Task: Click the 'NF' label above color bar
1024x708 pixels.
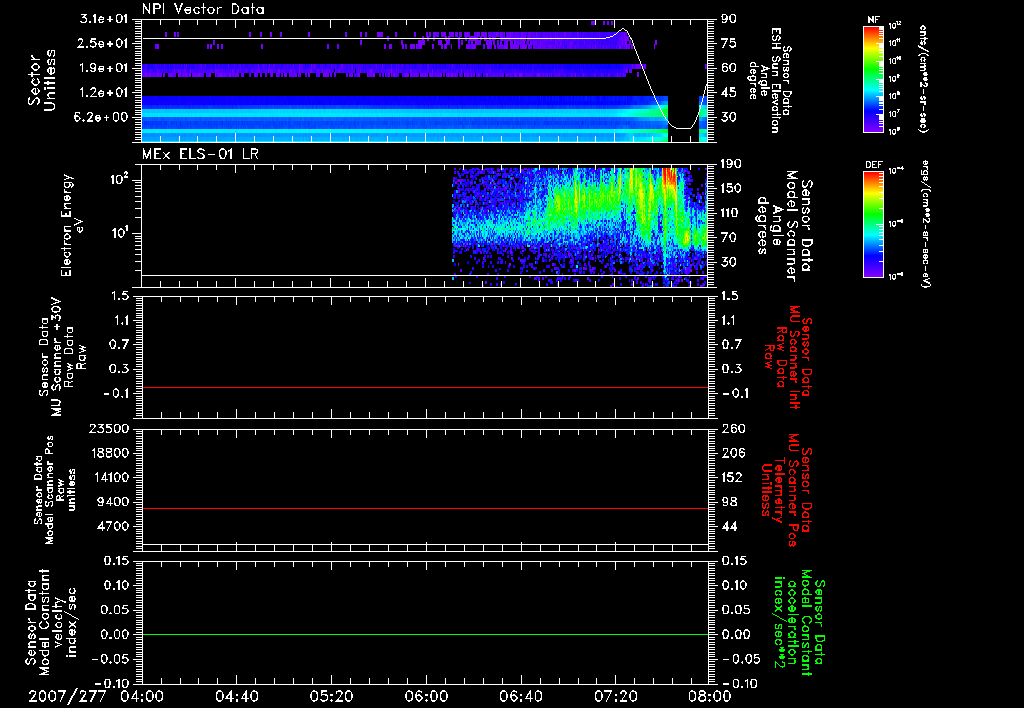Action: coord(873,20)
